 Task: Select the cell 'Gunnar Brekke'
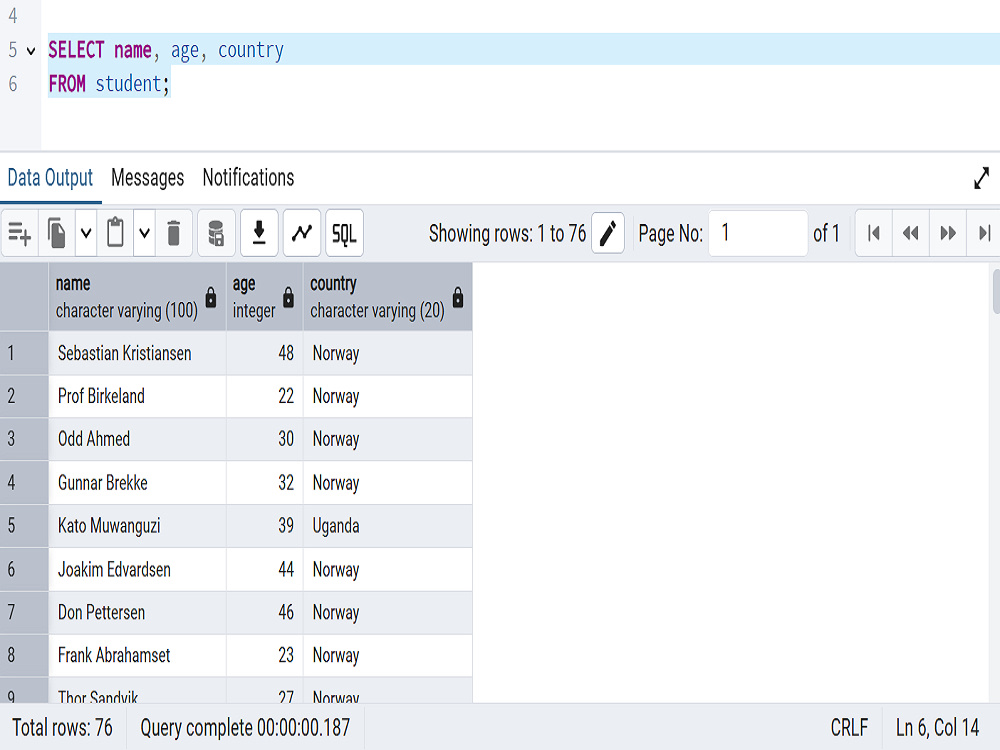tap(137, 483)
